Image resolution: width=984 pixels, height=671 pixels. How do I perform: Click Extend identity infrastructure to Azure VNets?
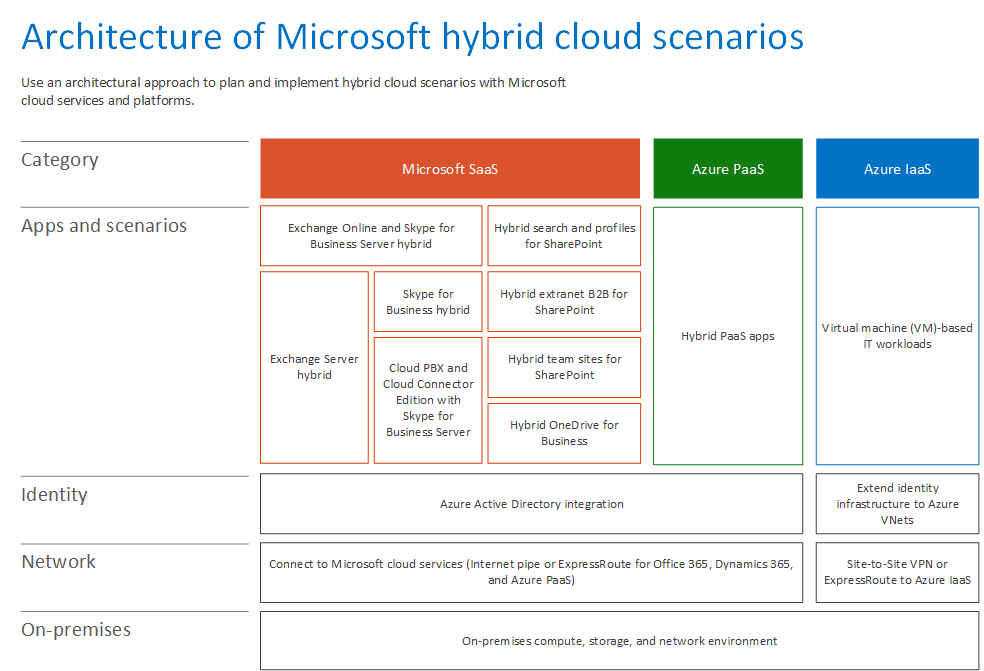pyautogui.click(x=897, y=504)
